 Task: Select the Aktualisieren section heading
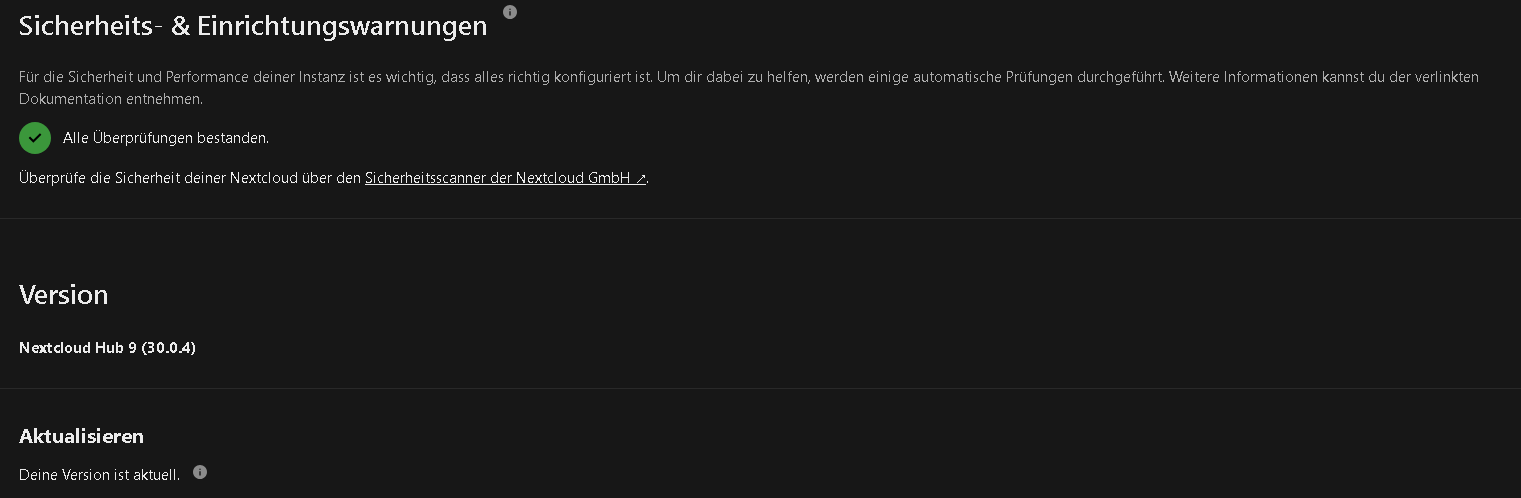pyautogui.click(x=81, y=436)
